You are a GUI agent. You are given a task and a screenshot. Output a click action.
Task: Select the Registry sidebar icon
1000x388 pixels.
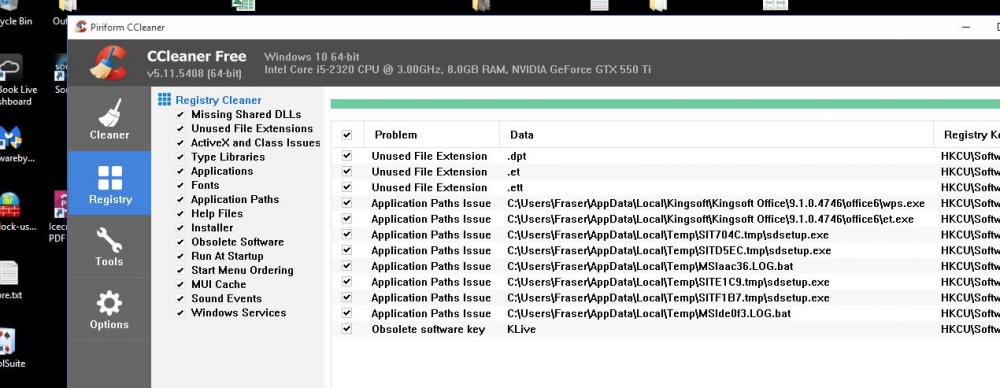110,178
